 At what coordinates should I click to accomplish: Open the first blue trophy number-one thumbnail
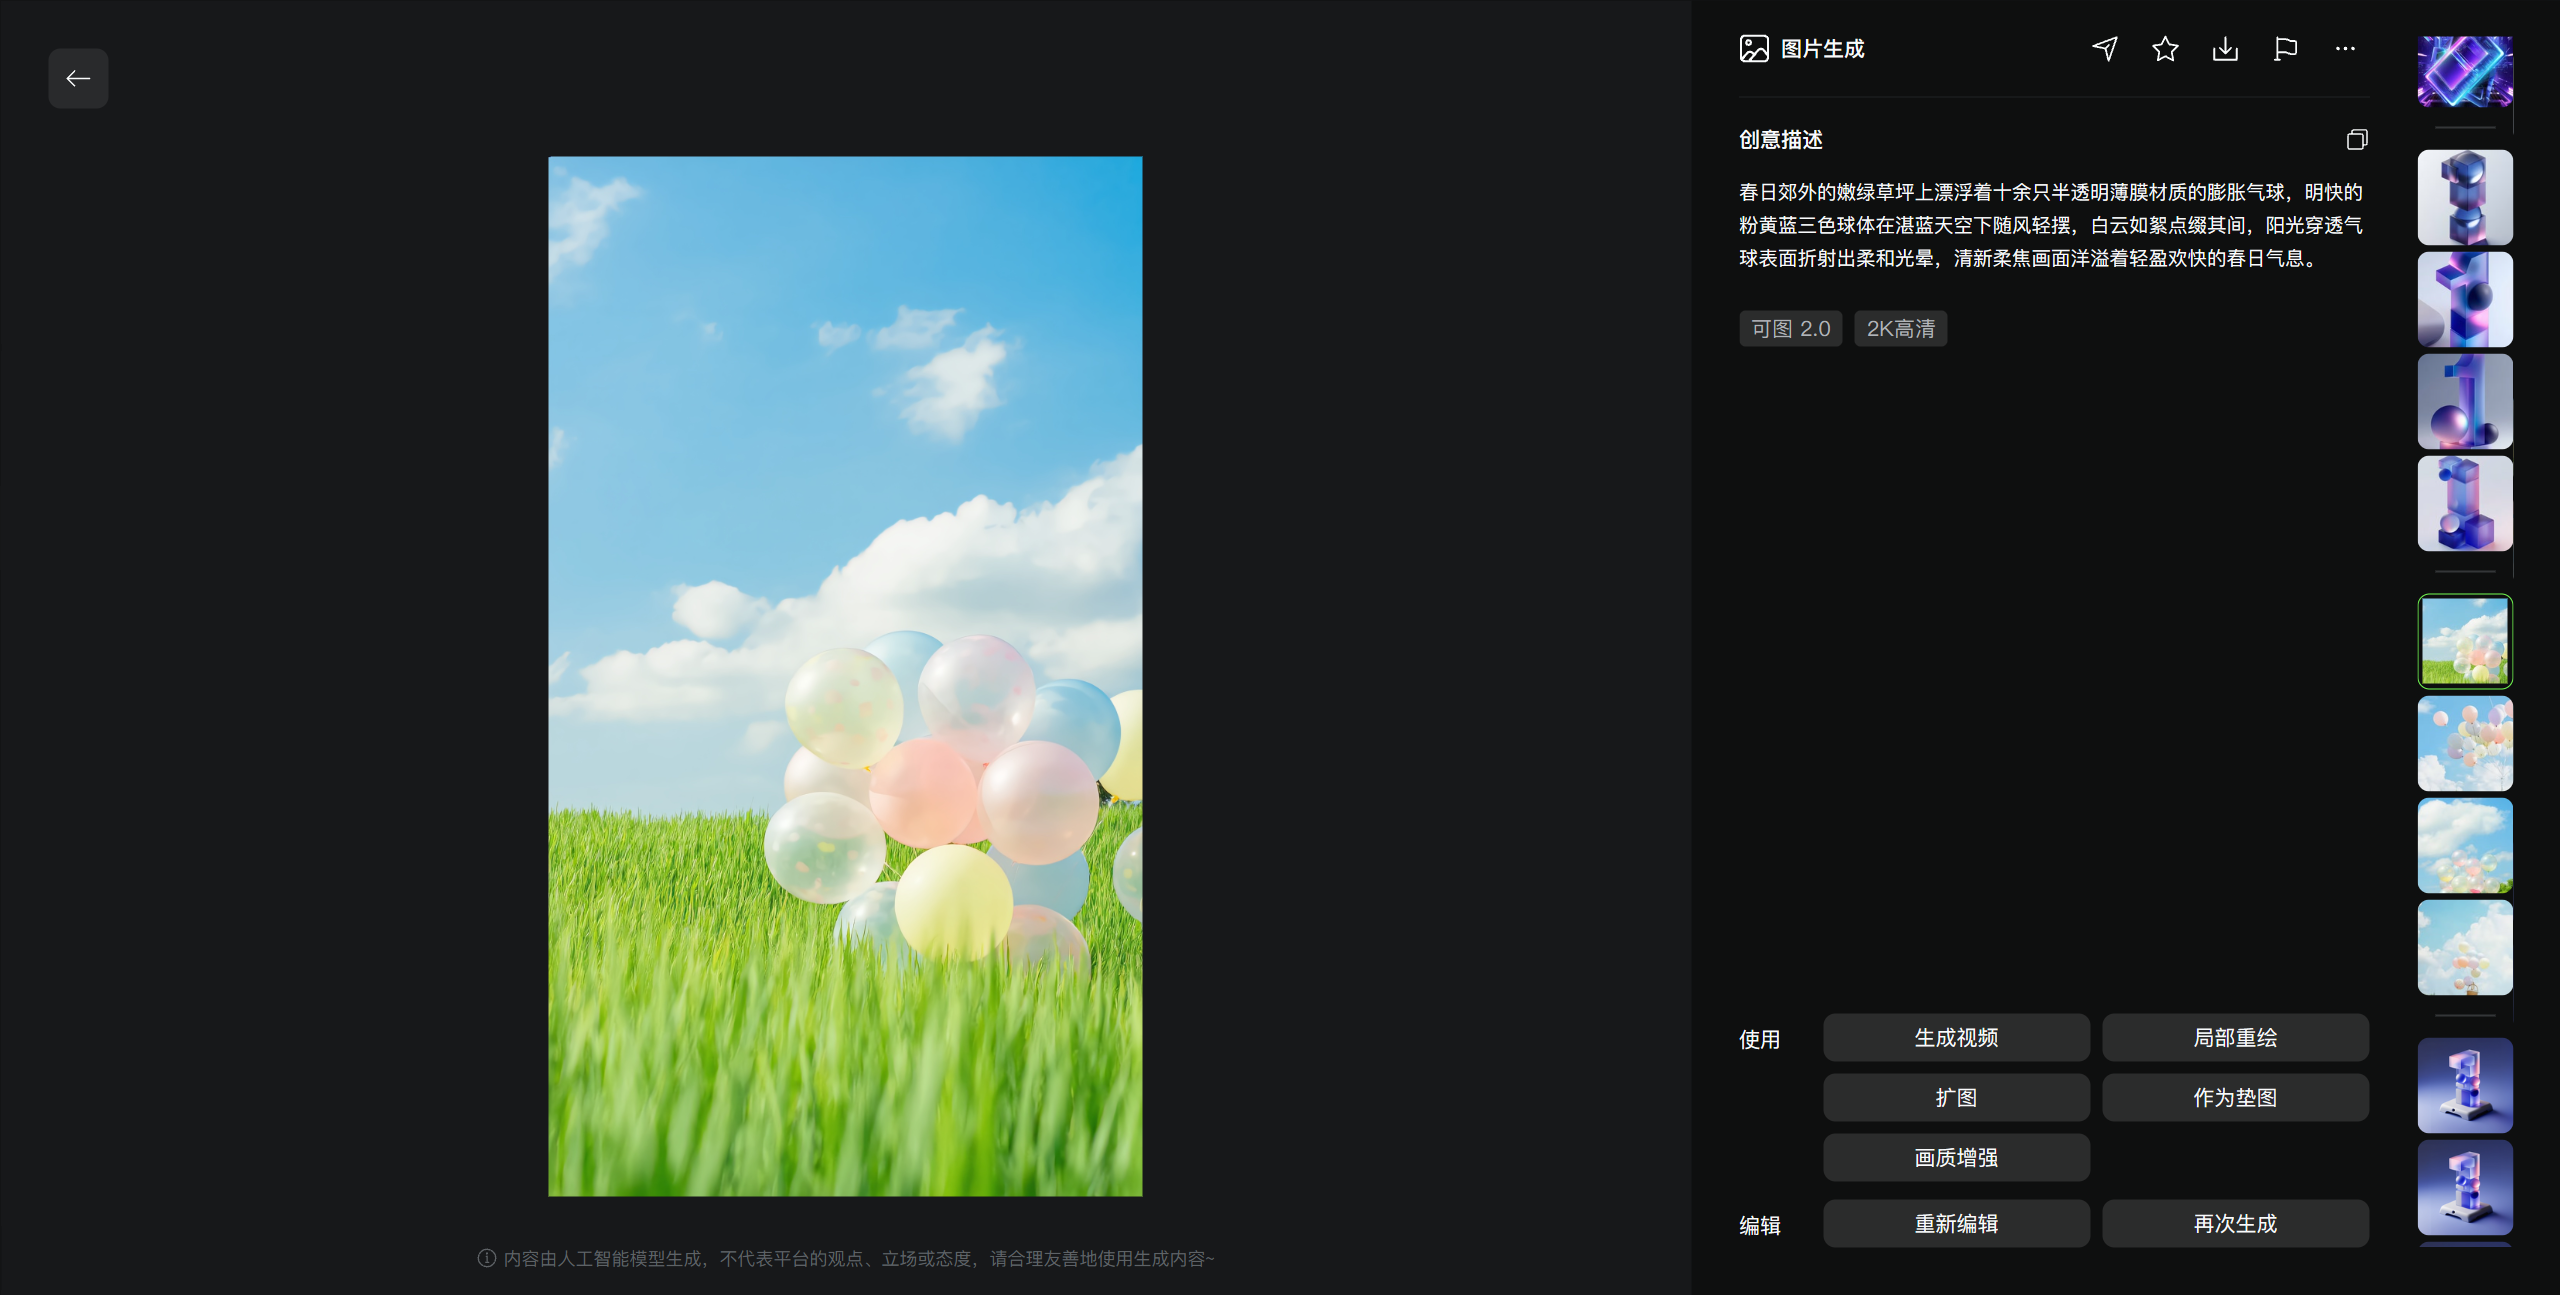click(2465, 1085)
